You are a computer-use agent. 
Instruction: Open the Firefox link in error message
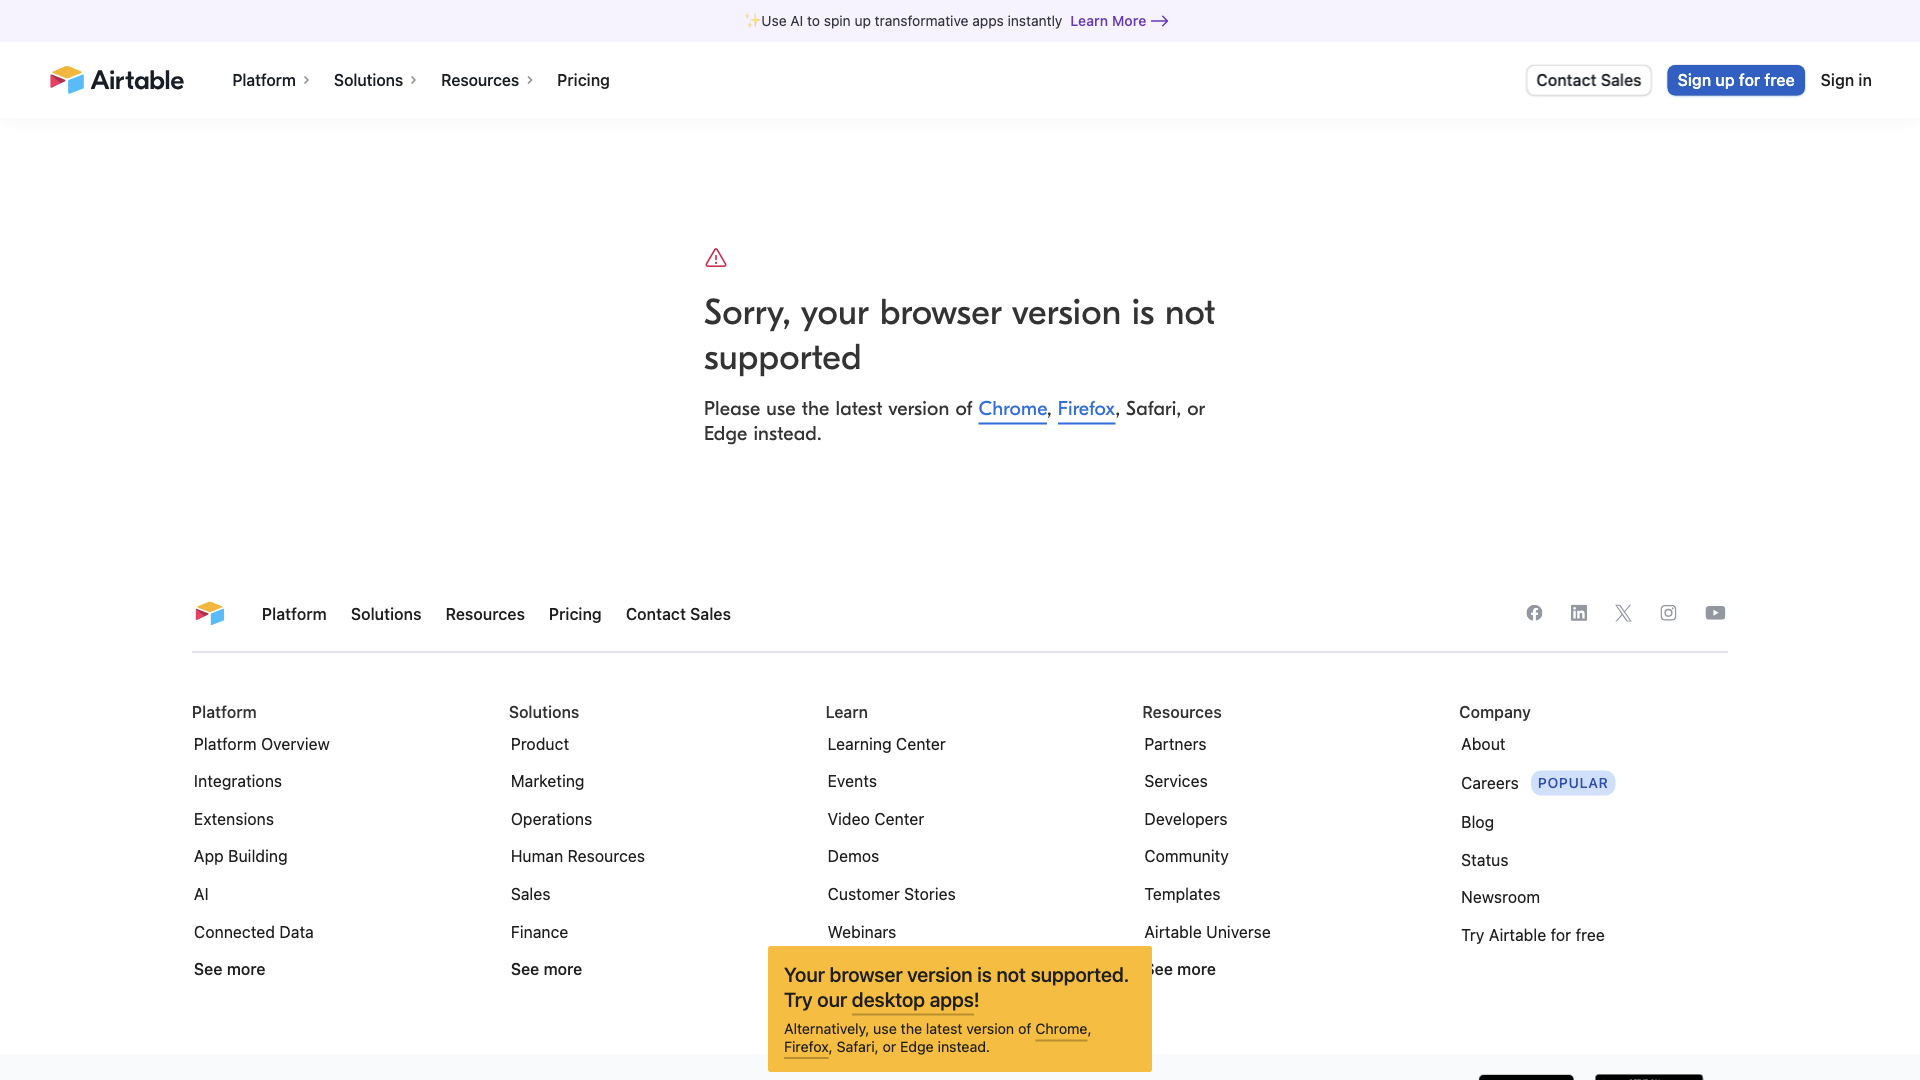pos(1086,409)
